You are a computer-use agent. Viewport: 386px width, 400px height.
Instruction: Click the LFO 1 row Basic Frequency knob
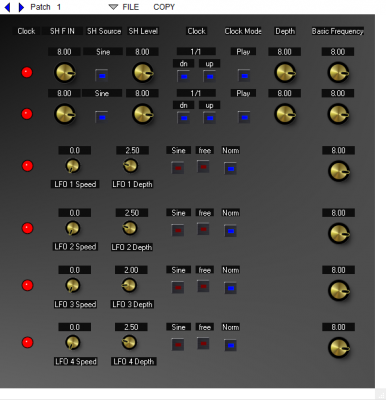click(339, 171)
